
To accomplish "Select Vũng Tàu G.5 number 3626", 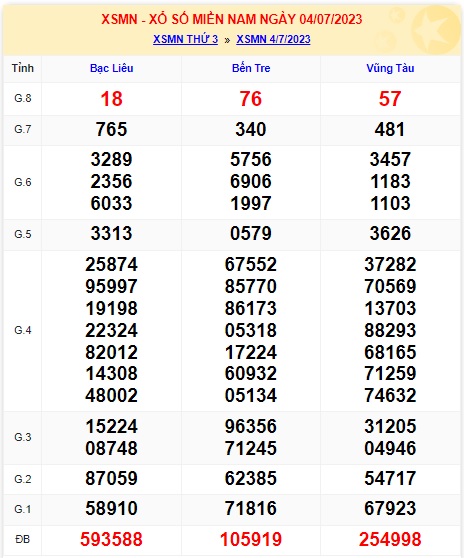I will click(390, 233).
